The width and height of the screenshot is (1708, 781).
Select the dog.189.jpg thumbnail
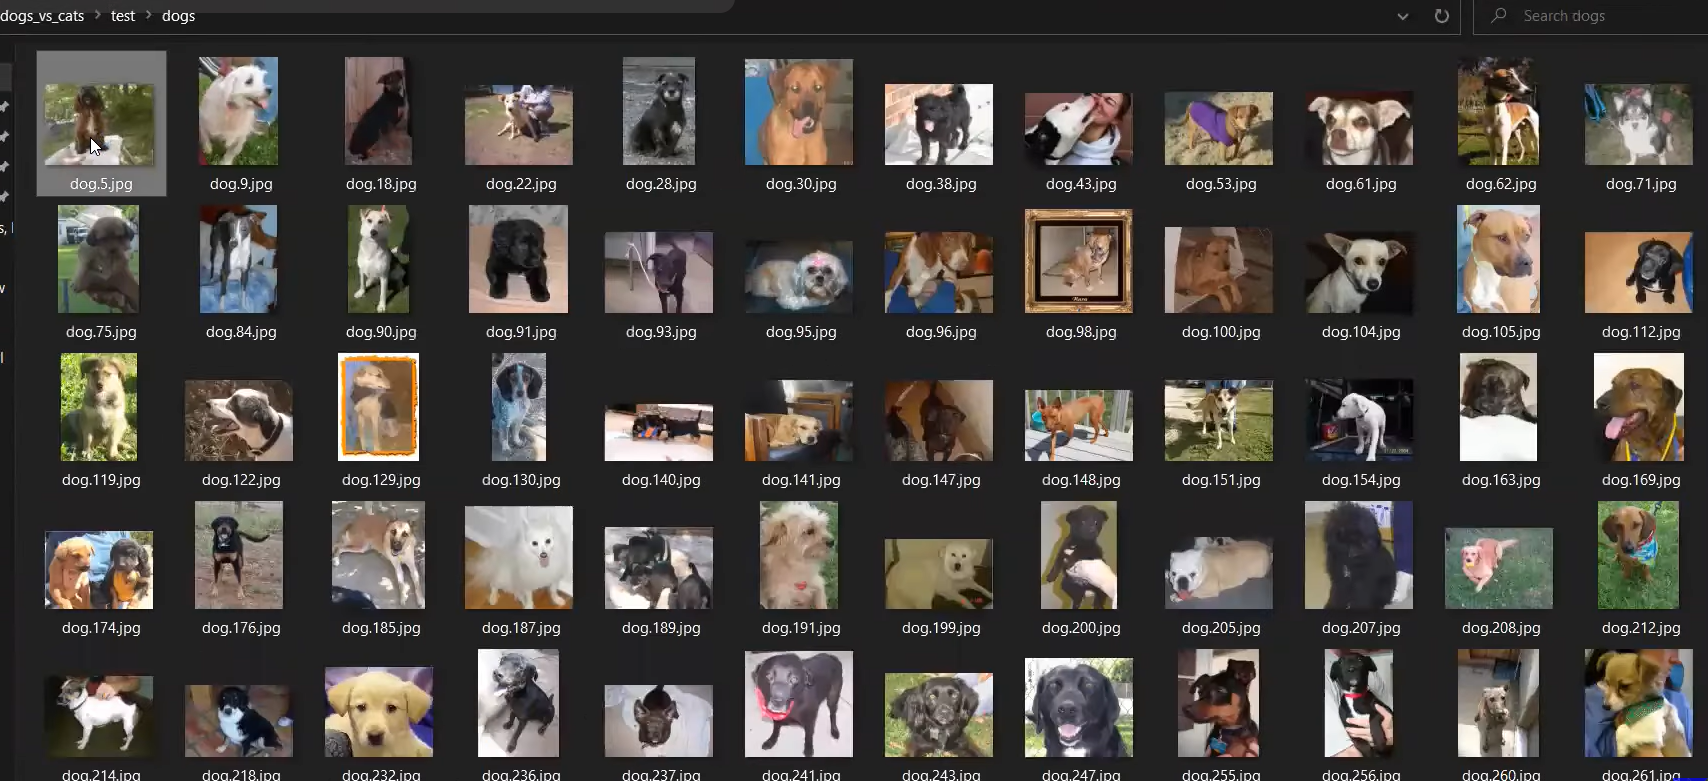(x=659, y=569)
